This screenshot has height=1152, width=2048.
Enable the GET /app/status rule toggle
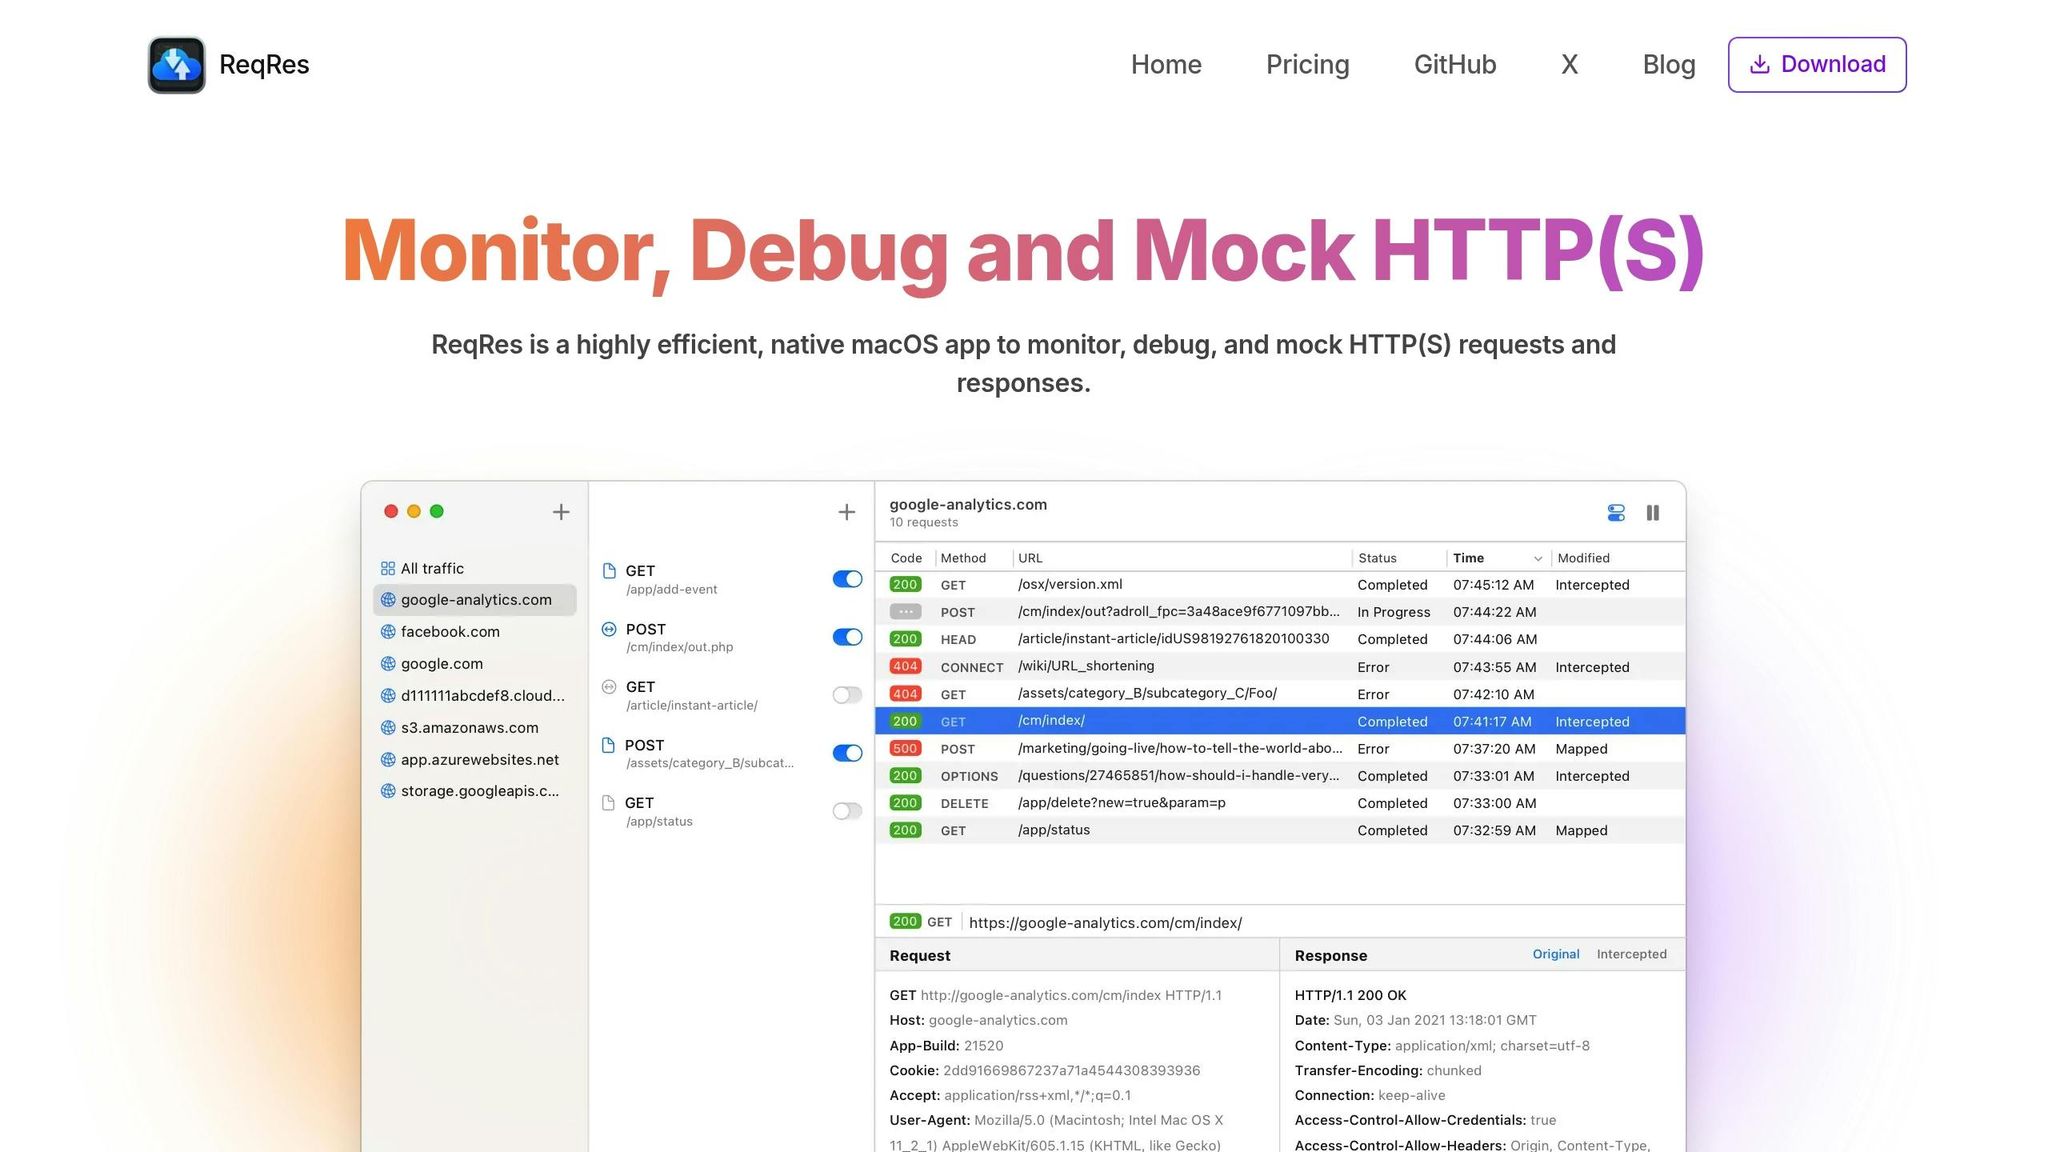847,811
